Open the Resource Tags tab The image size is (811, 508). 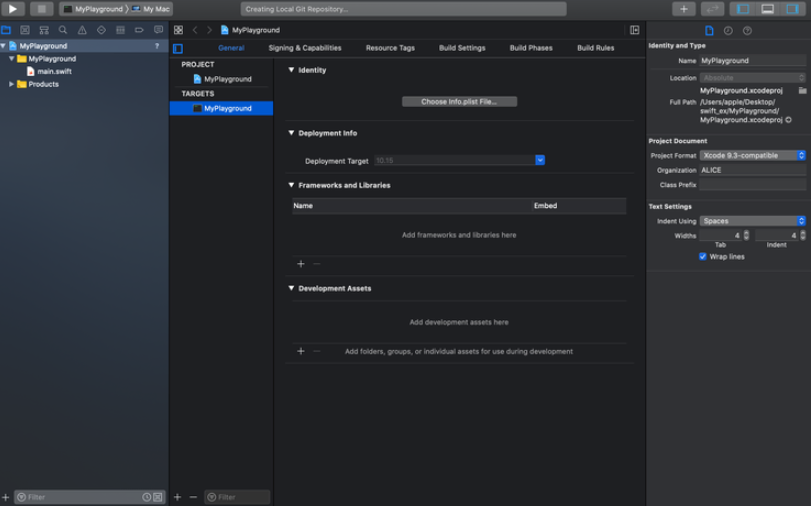click(390, 48)
